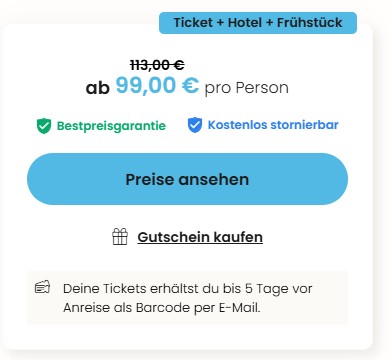Click the Anreise als Barcode line
392x360 pixels.
162,308
